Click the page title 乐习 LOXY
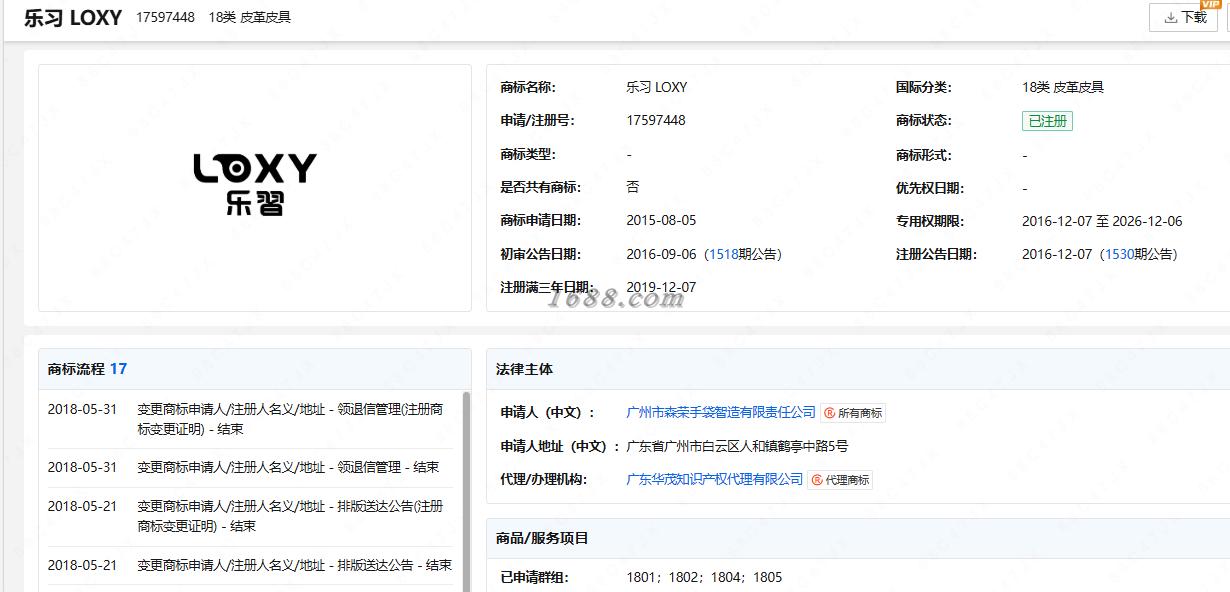 pyautogui.click(x=73, y=18)
